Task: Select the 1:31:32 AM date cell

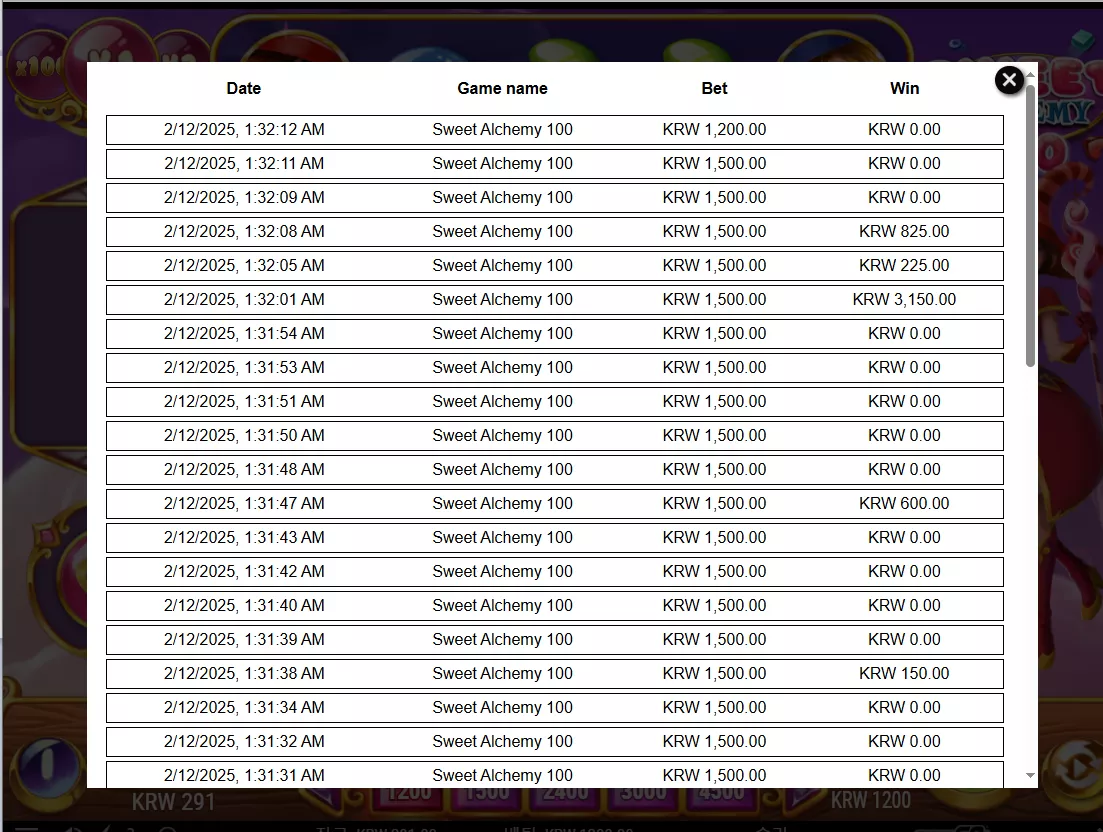Action: (x=244, y=741)
